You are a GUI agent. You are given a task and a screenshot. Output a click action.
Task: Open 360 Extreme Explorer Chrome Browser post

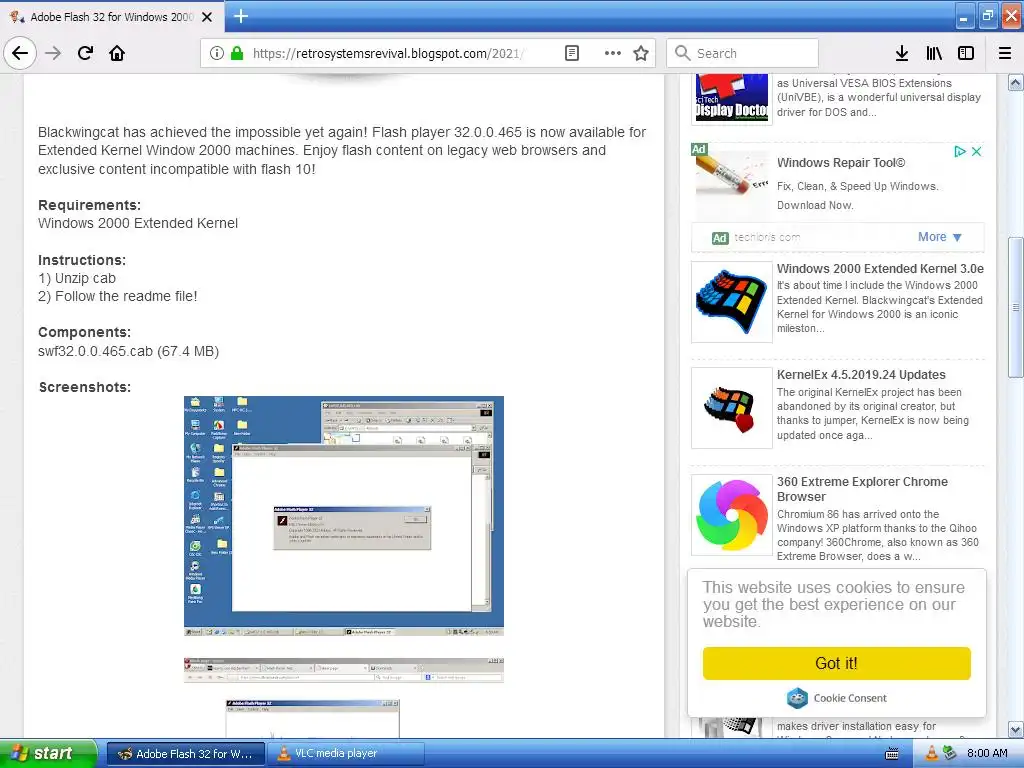click(x=862, y=489)
